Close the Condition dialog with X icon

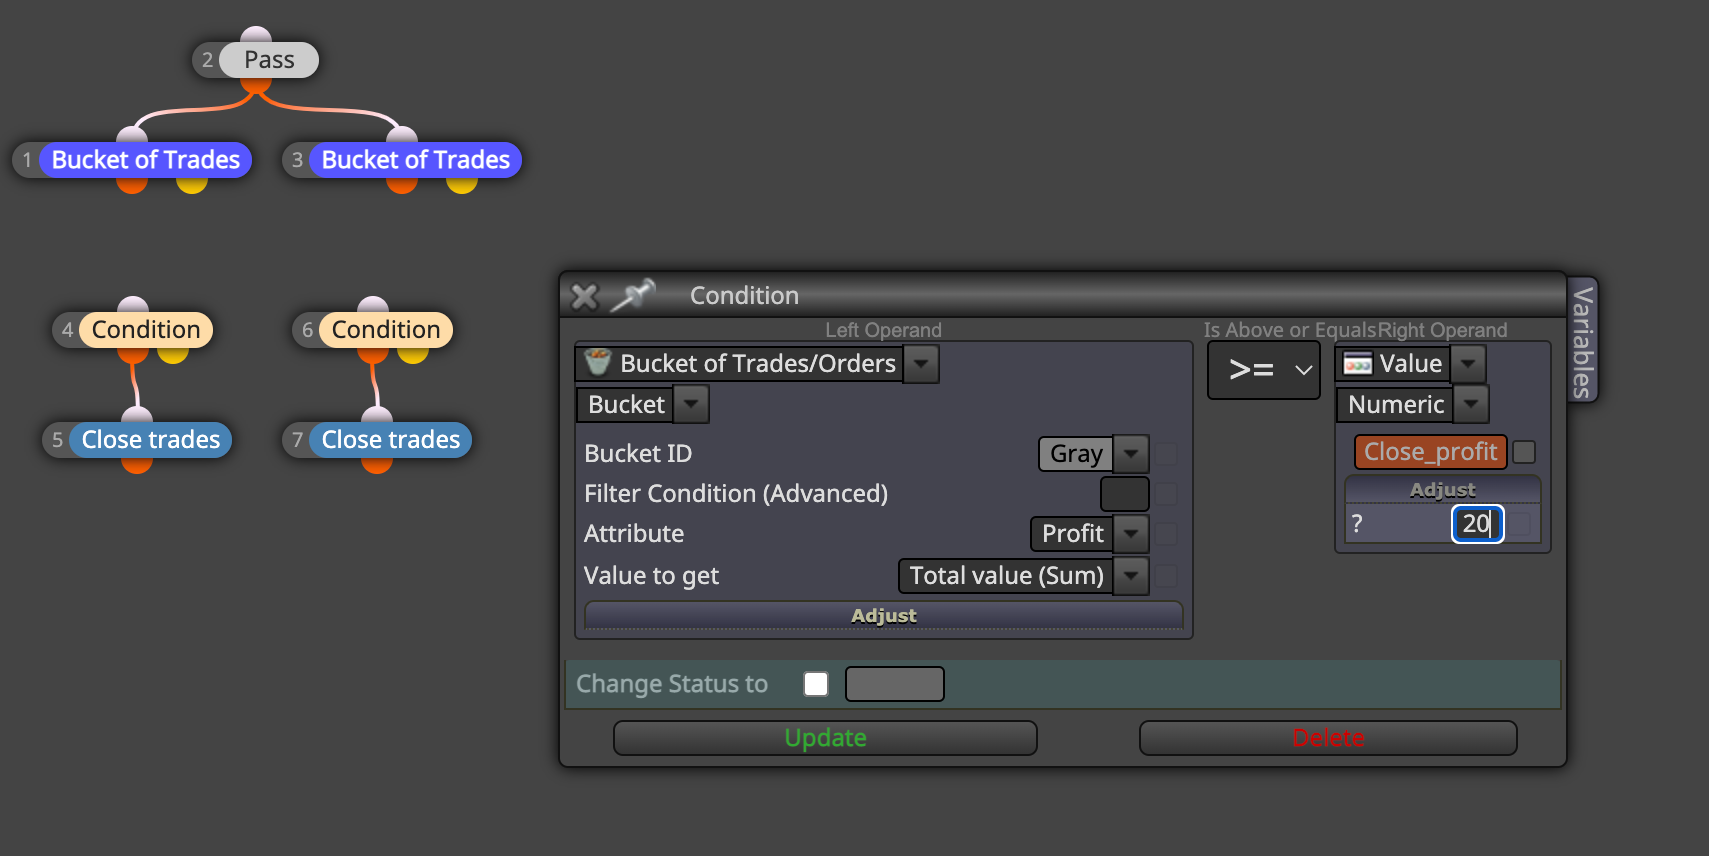(x=584, y=296)
